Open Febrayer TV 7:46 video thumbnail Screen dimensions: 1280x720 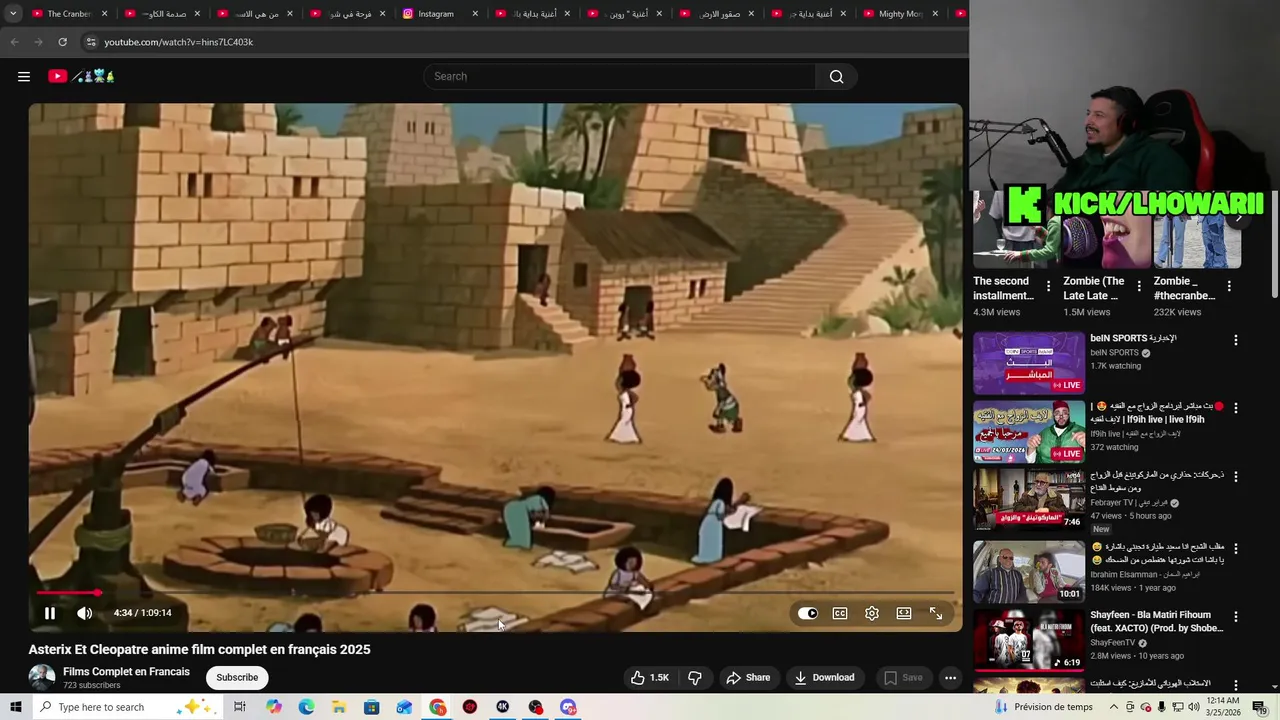pyautogui.click(x=1029, y=501)
